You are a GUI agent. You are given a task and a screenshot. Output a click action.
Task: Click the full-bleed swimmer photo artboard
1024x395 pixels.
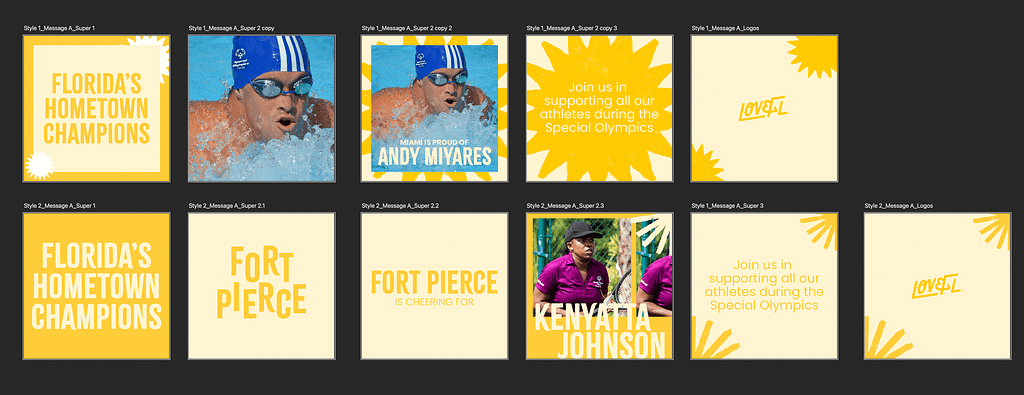(x=261, y=108)
